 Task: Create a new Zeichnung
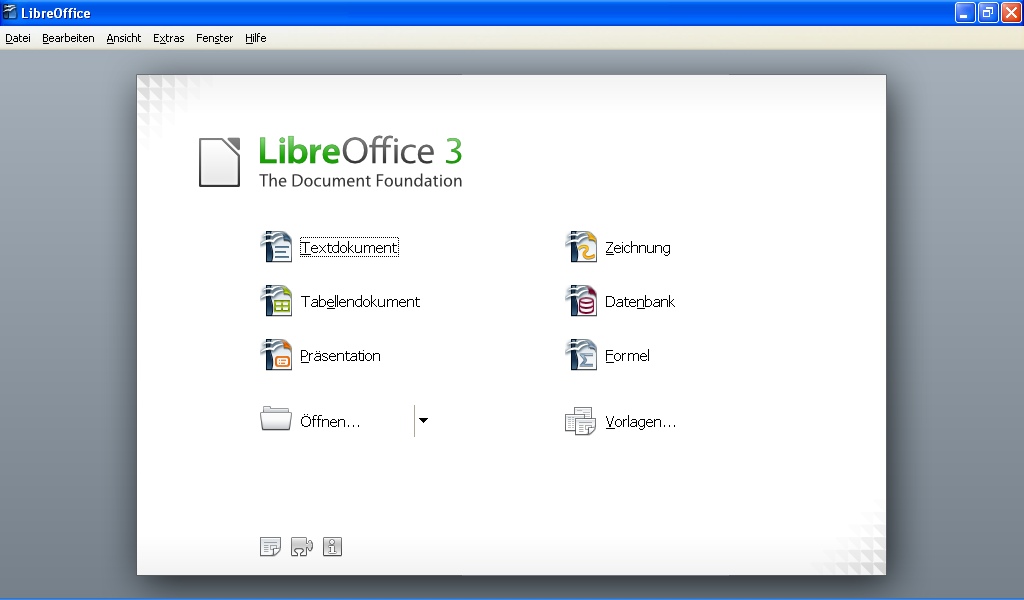(x=635, y=246)
